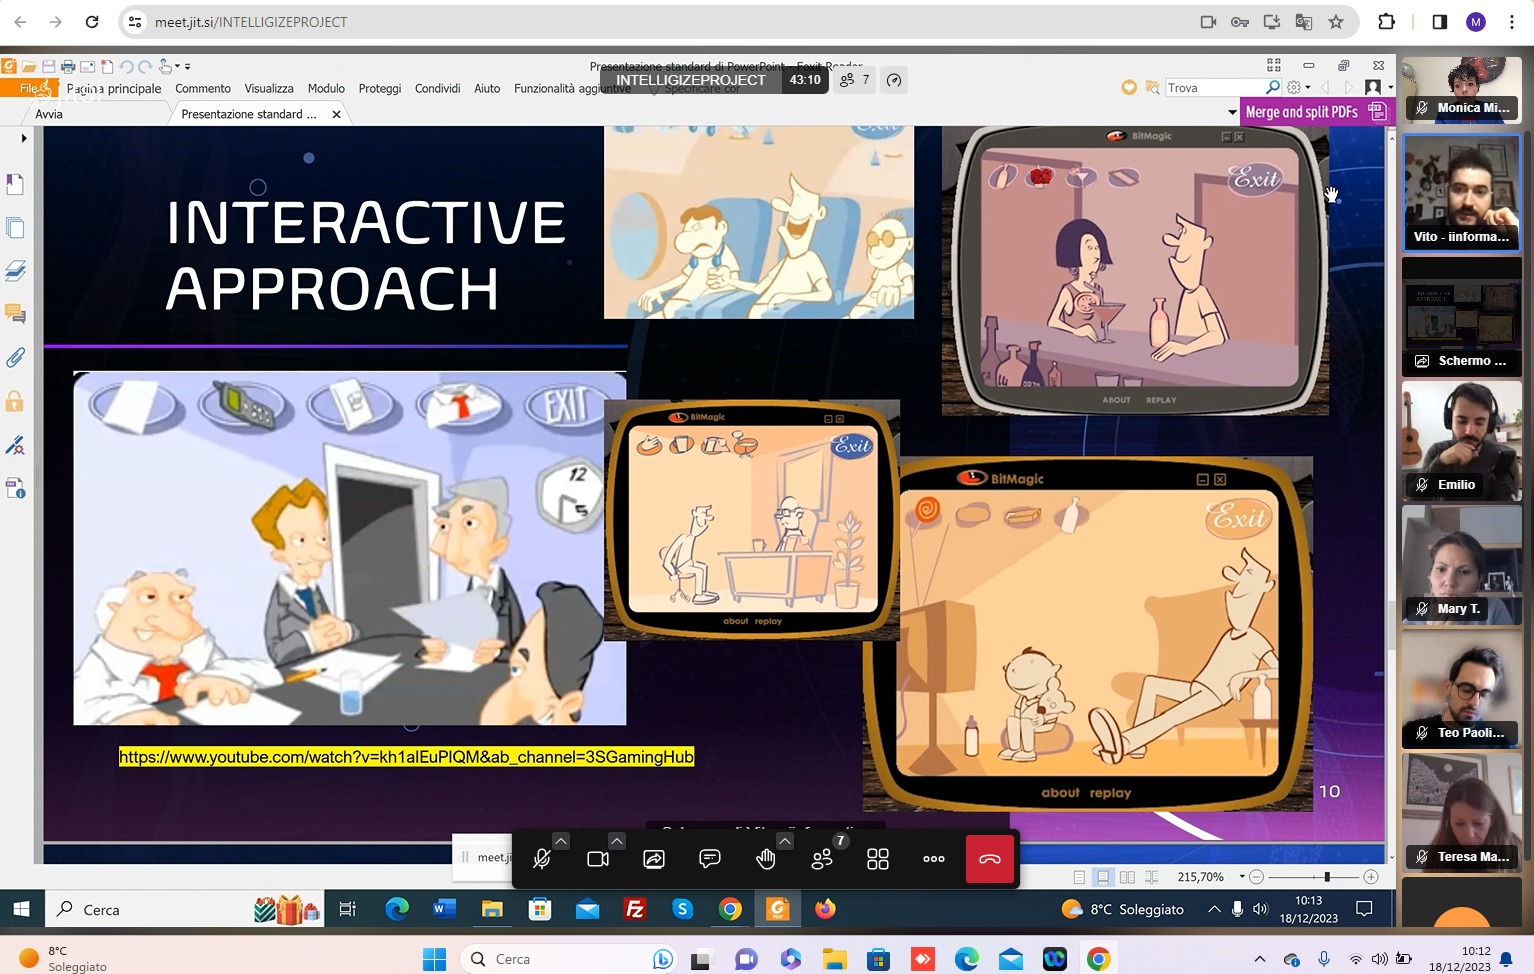
Task: Expand Foxit left navigation panel arrow
Action: (x=23, y=138)
